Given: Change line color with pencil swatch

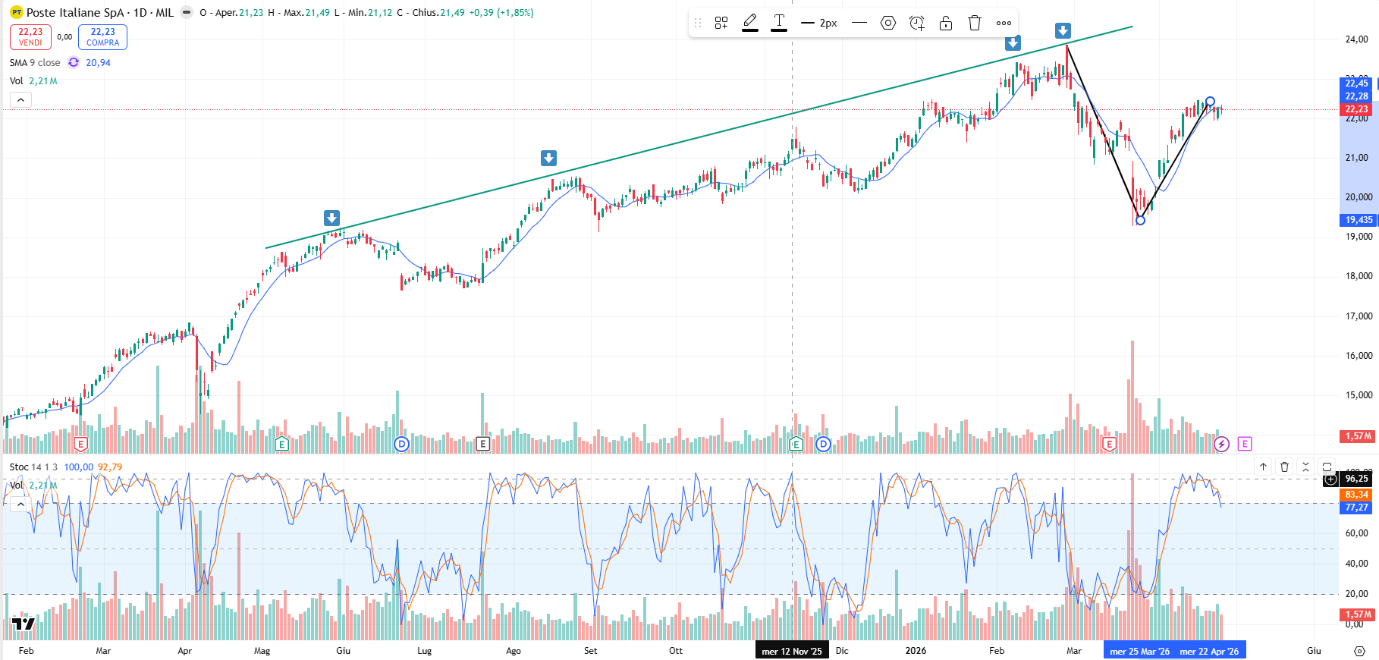Looking at the screenshot, I should 750,23.
